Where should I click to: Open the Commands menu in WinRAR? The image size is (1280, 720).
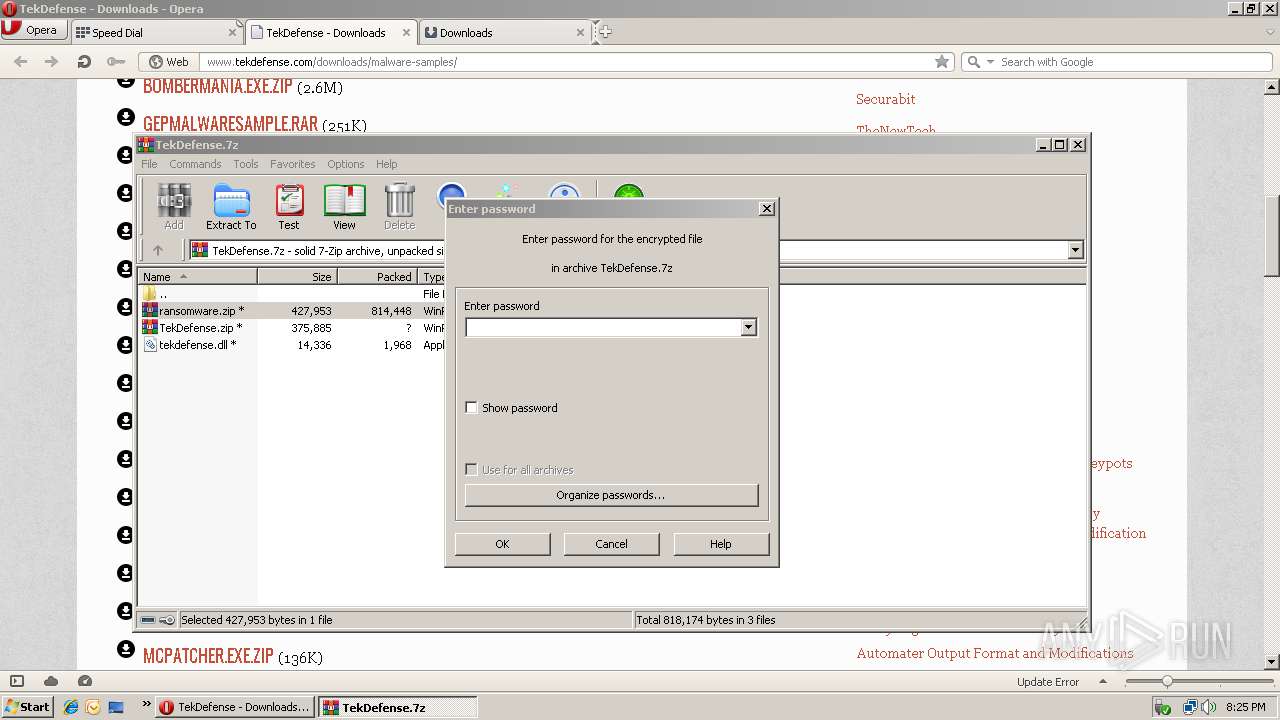click(195, 164)
